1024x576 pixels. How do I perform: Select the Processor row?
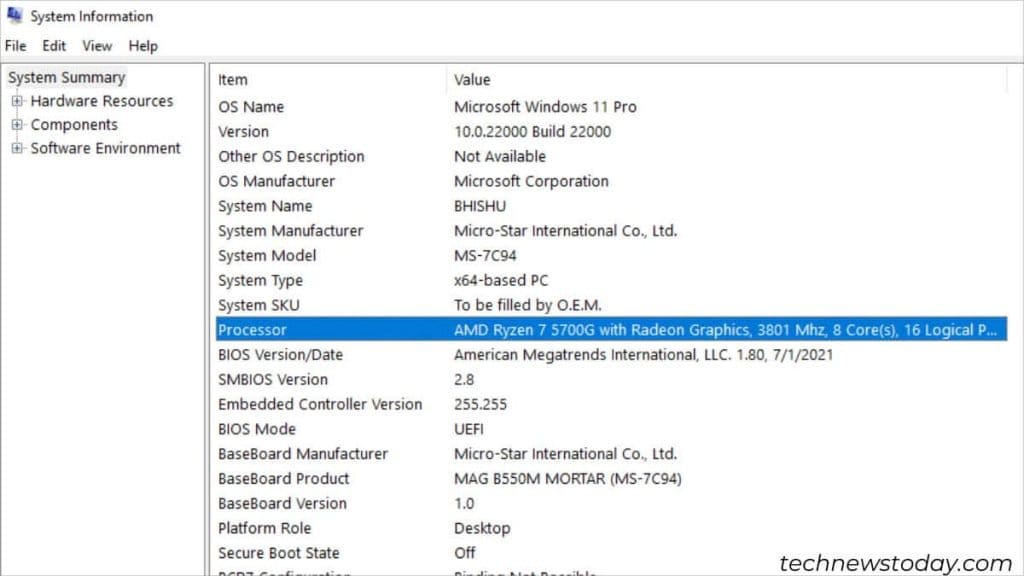pyautogui.click(x=400, y=329)
